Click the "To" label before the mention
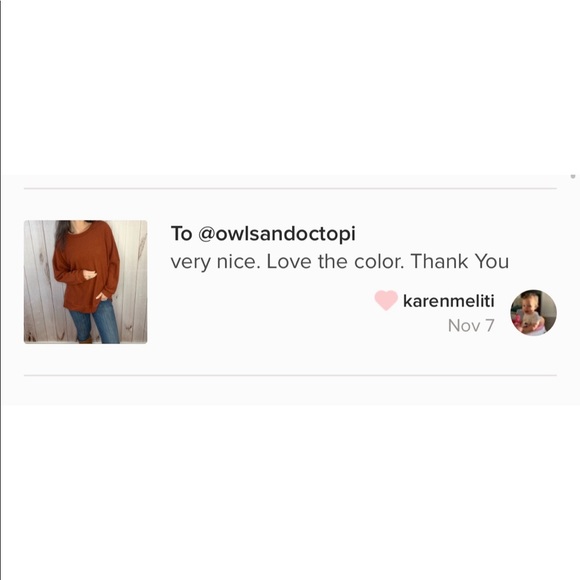Screen dimensions: 580x580 pyautogui.click(x=181, y=234)
